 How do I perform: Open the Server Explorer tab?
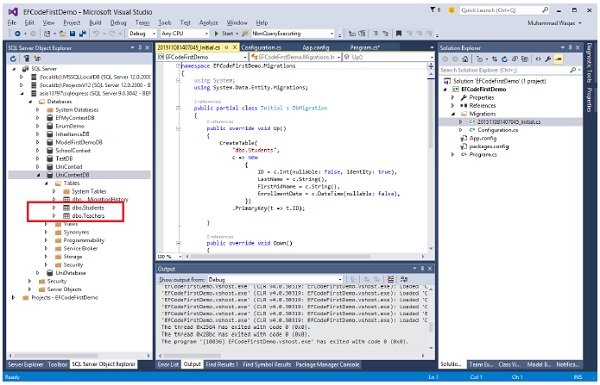pos(26,364)
